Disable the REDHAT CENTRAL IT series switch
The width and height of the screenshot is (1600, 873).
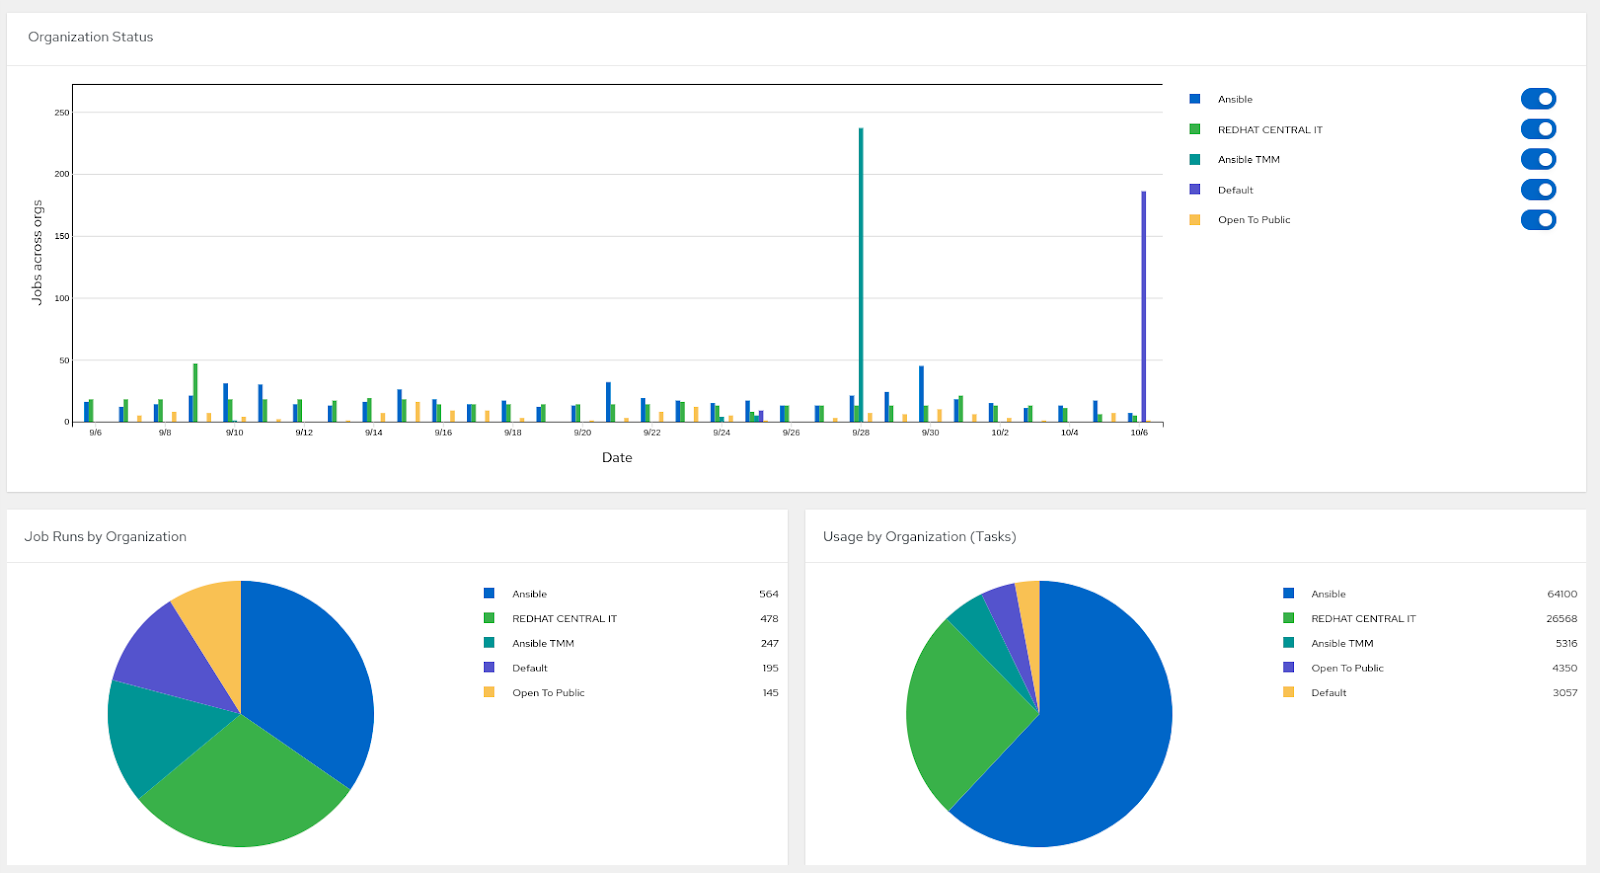coord(1538,129)
